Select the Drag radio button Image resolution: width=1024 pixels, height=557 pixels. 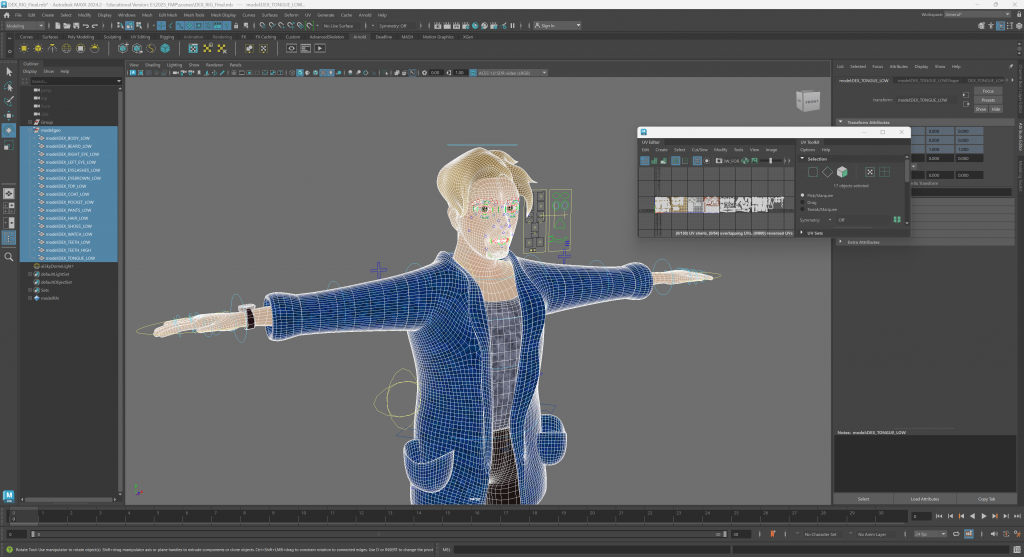click(803, 202)
